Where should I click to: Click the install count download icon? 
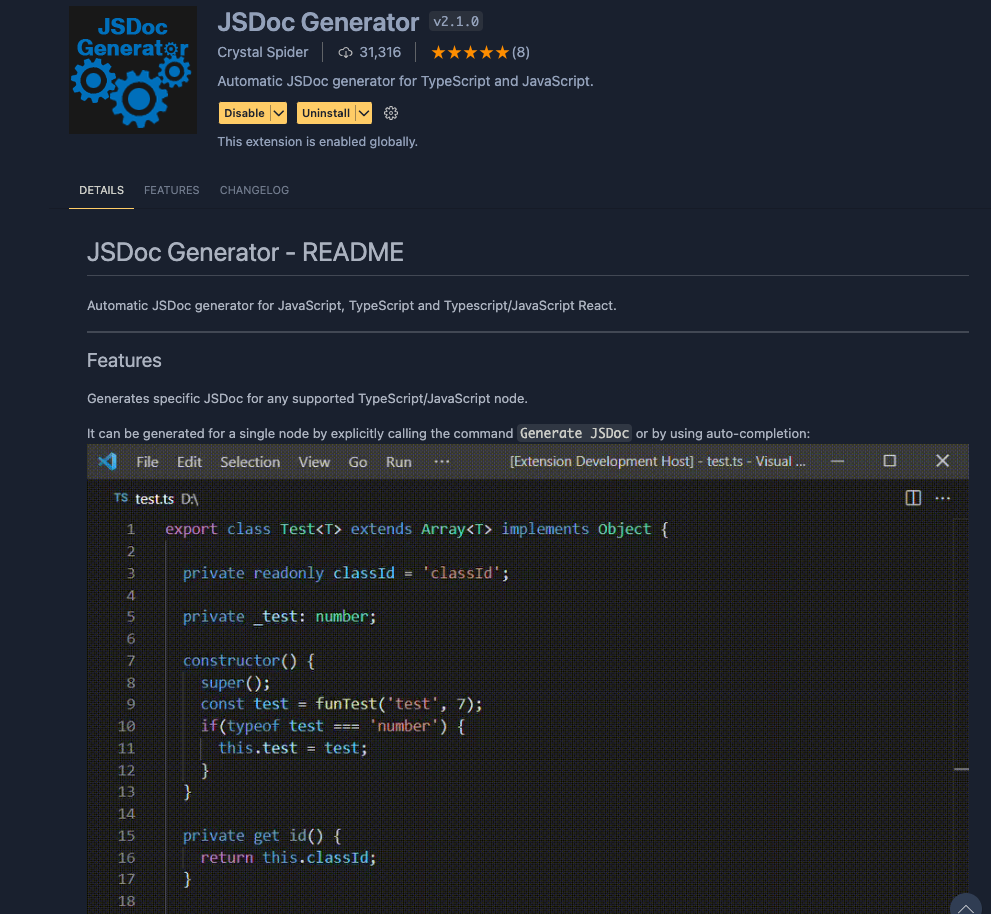pos(346,52)
